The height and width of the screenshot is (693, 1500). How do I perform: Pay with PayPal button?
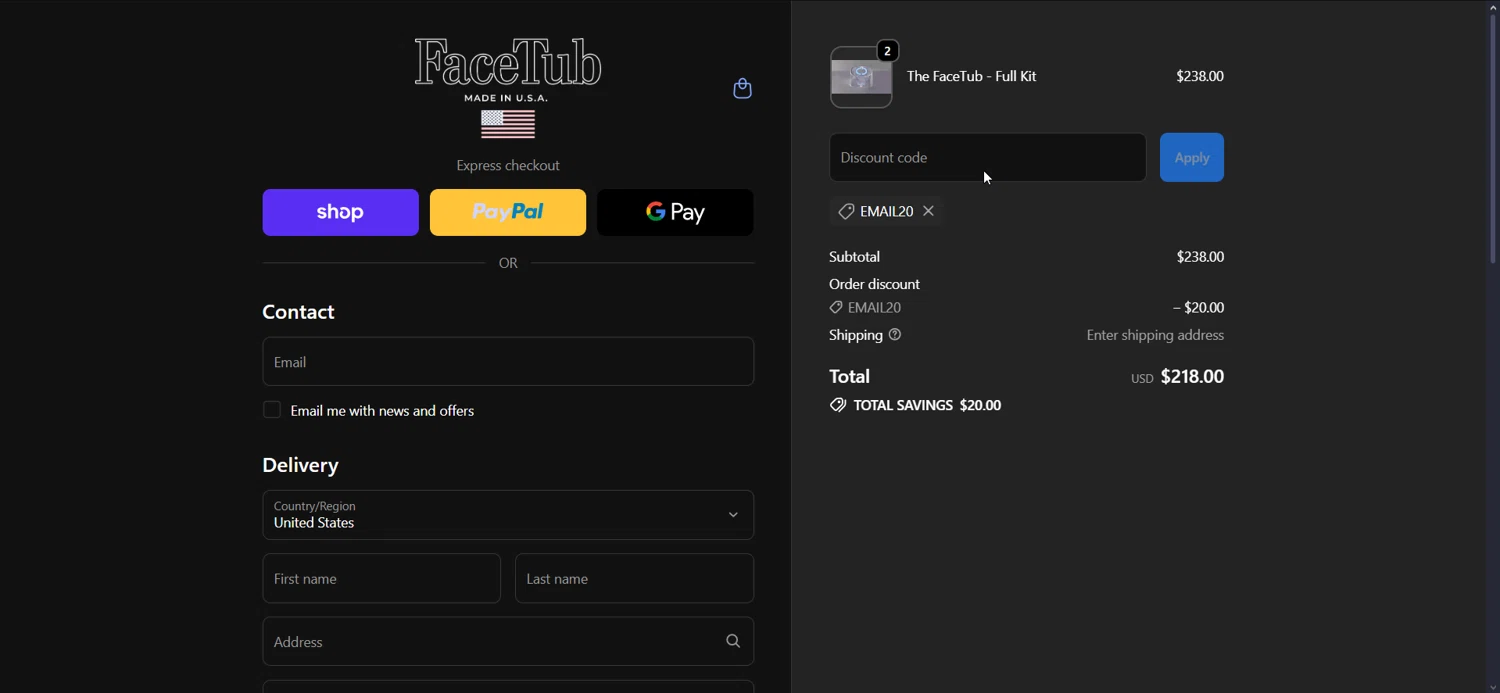point(508,212)
